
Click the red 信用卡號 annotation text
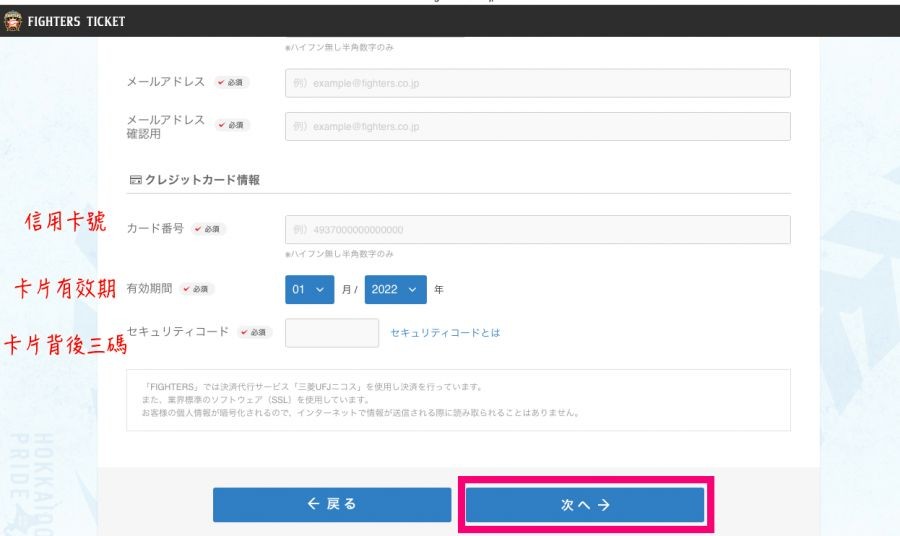(65, 222)
